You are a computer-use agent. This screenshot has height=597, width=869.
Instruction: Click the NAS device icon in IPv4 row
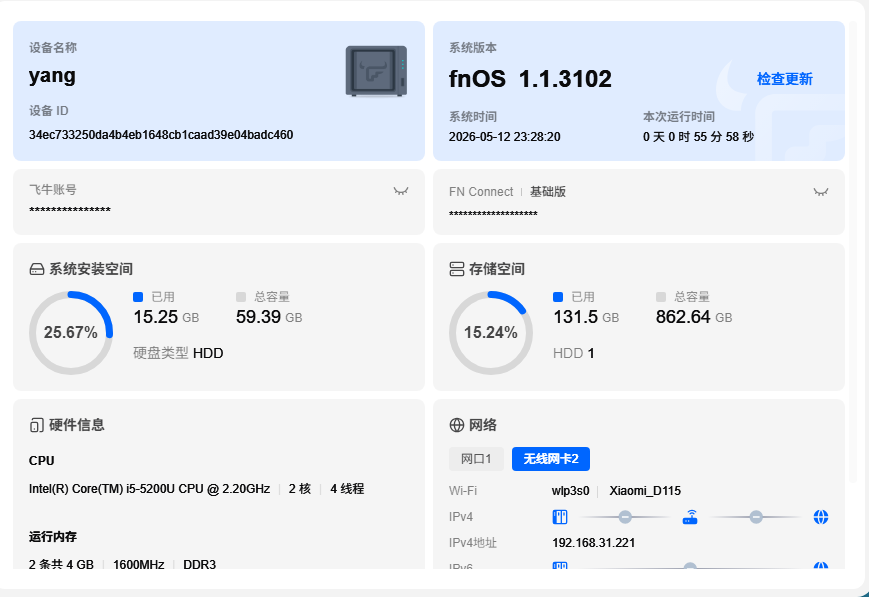[x=560, y=517]
